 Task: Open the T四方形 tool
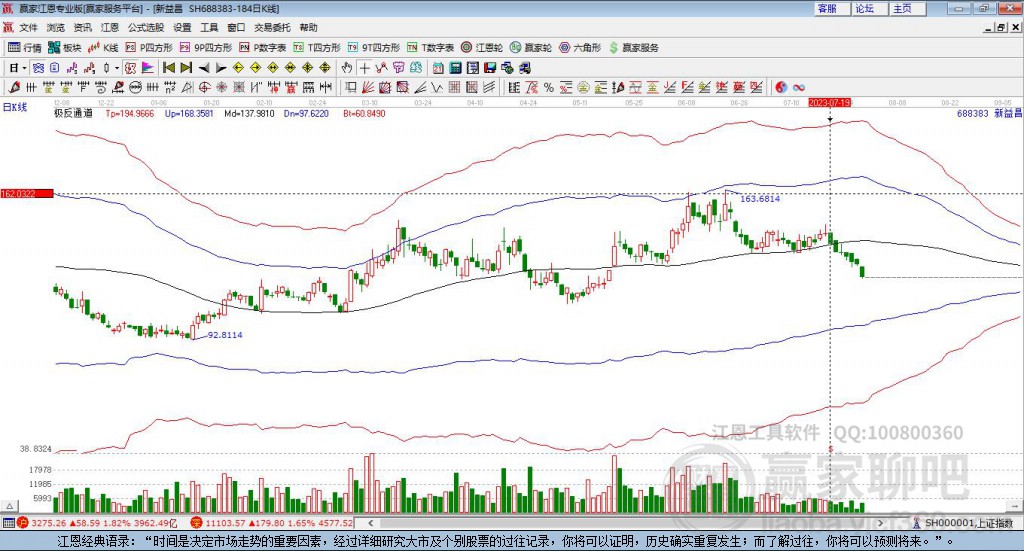pos(317,48)
